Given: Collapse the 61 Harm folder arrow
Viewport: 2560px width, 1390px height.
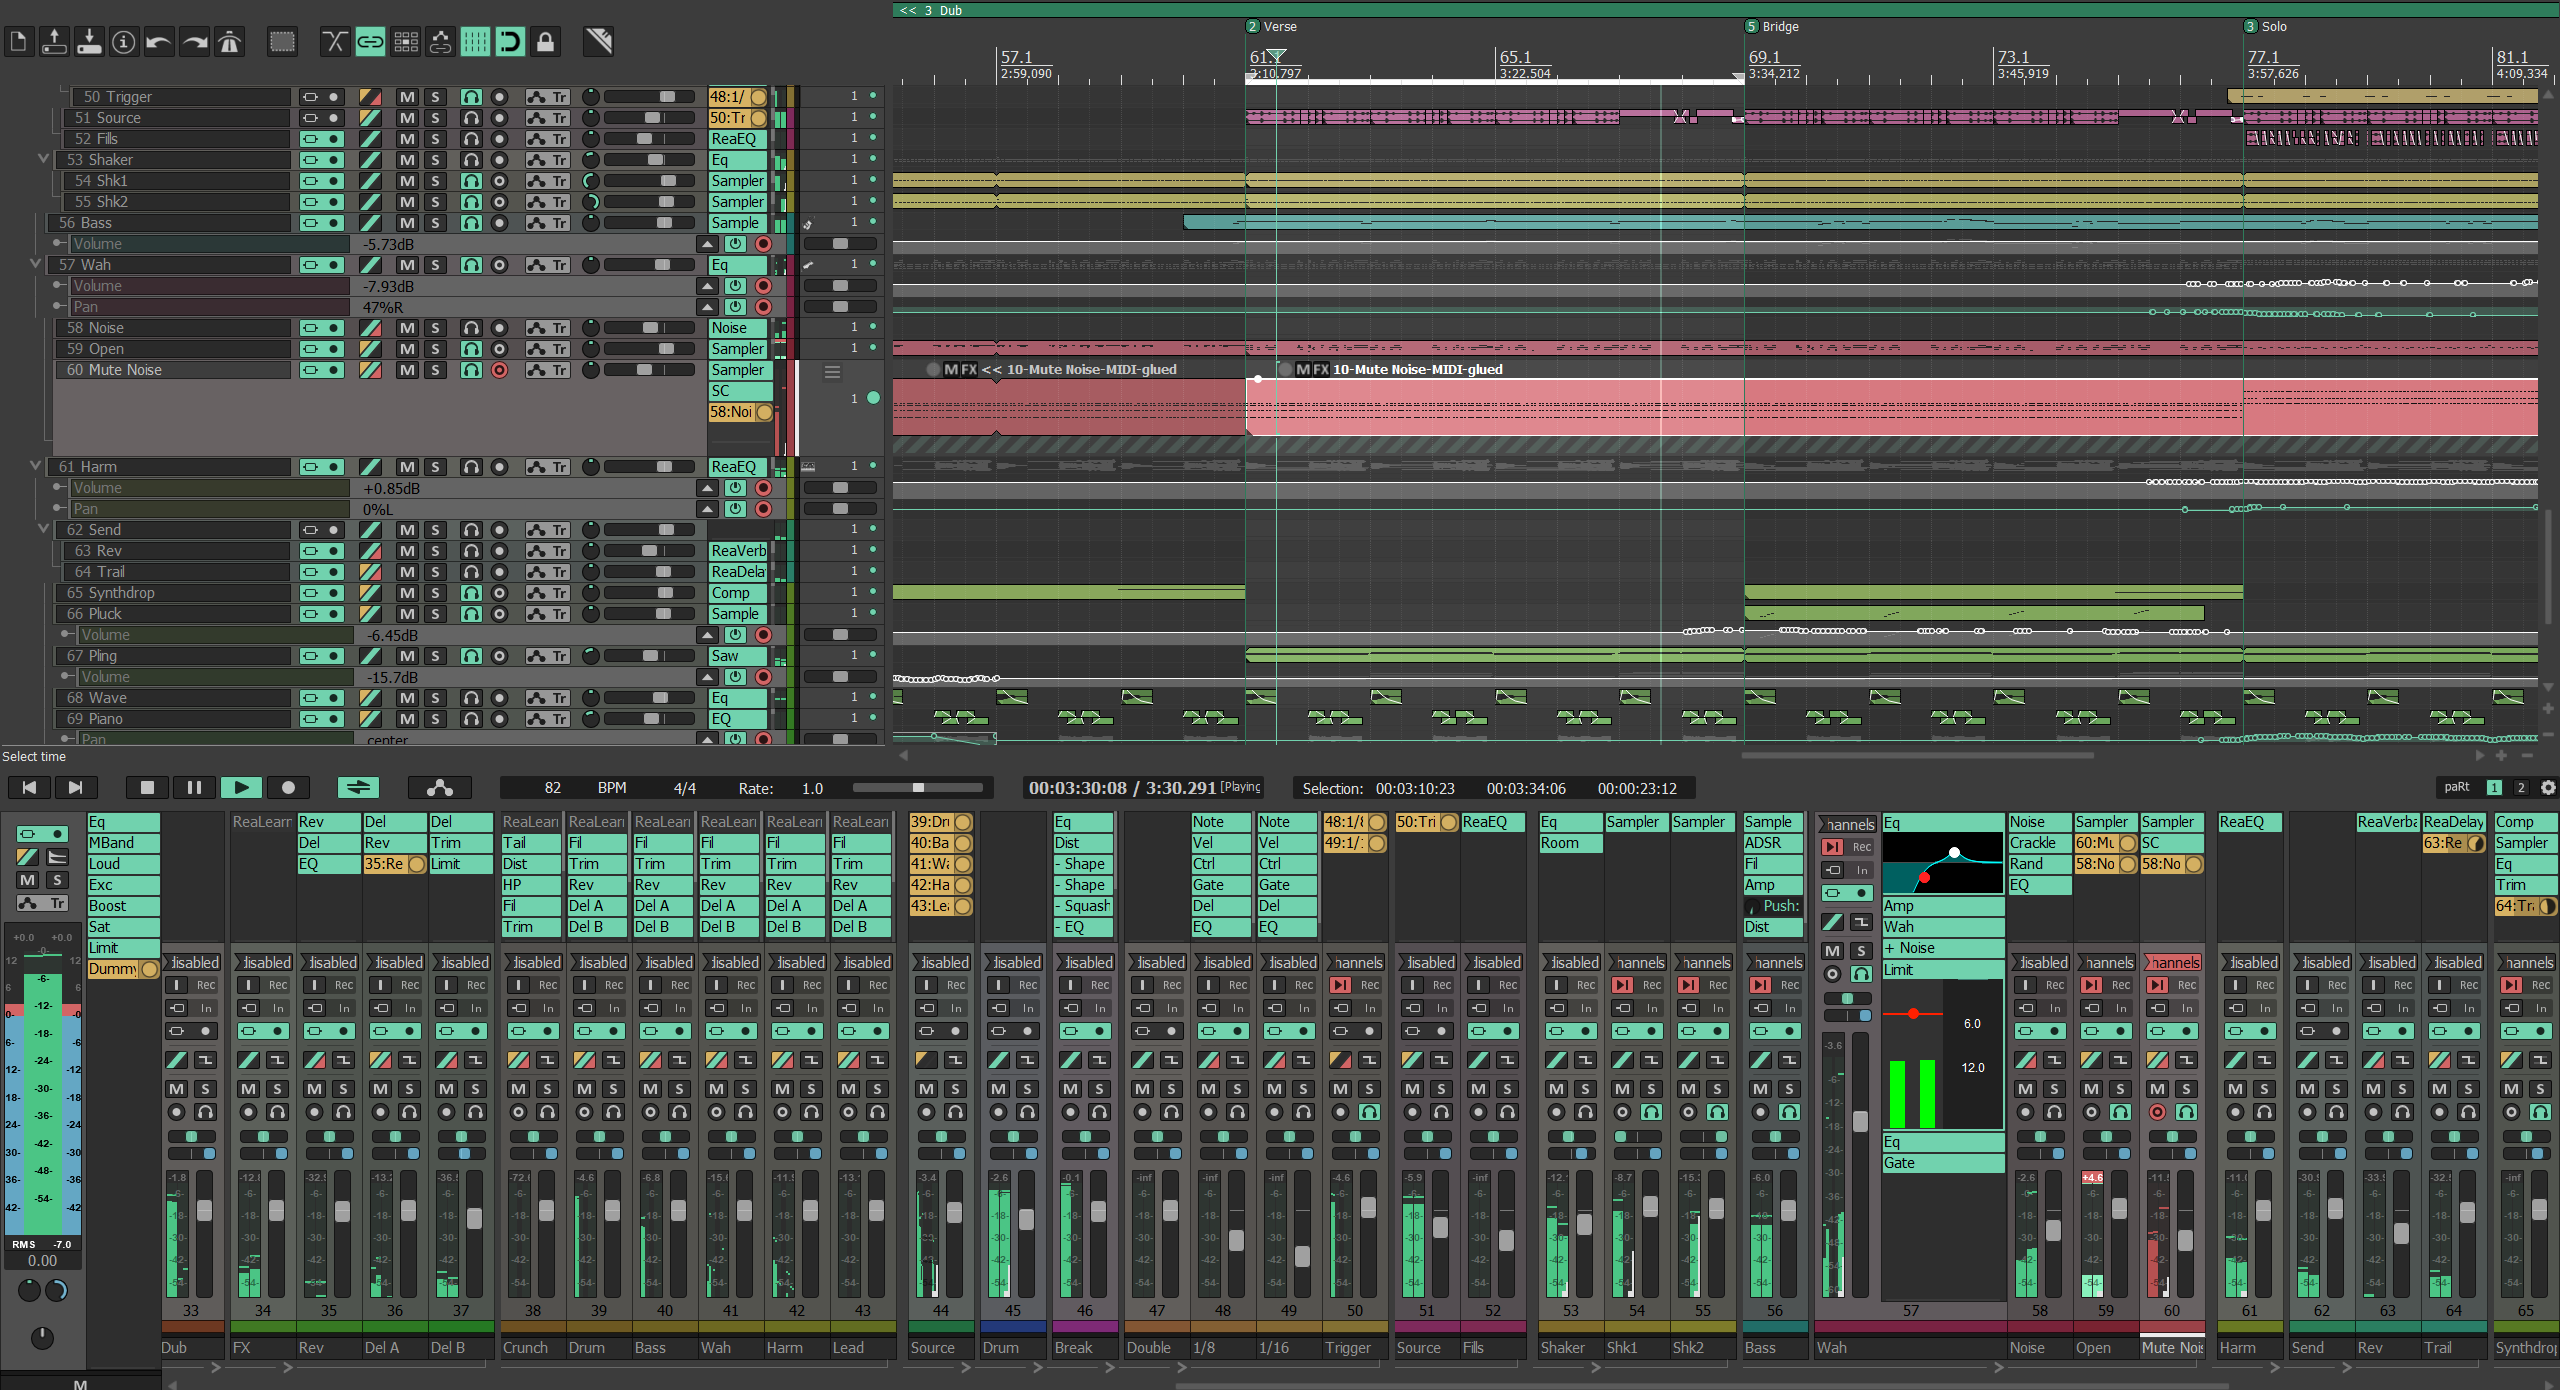Looking at the screenshot, I should pos(36,466).
